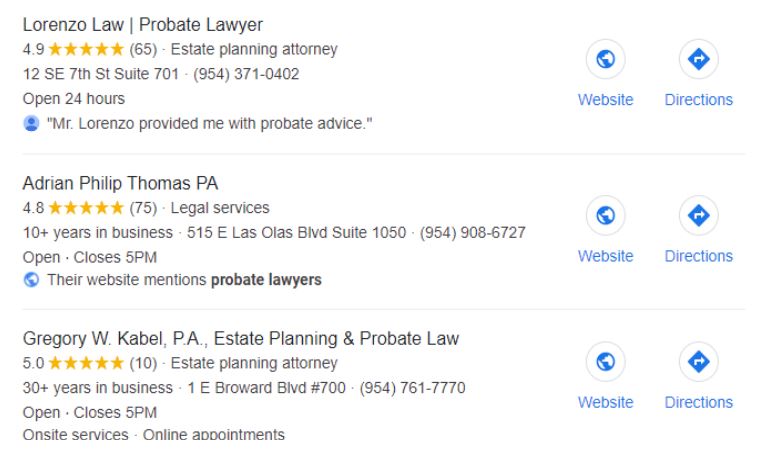The width and height of the screenshot is (774, 461).
Task: Click the 'Mr. Lorenzo provided me' review snippet
Action: click(x=209, y=123)
